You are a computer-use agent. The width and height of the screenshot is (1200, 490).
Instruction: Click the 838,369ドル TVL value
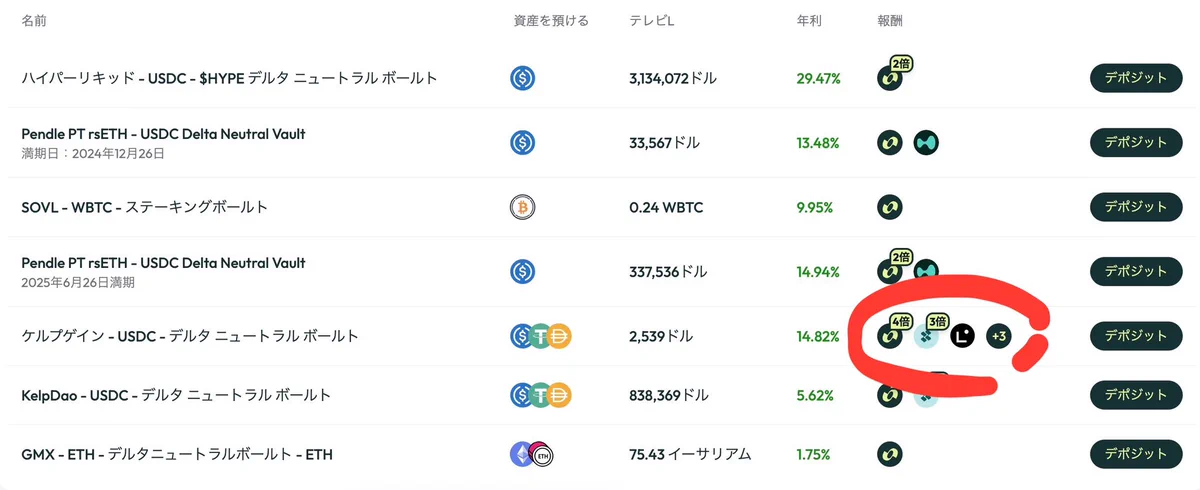pos(669,395)
